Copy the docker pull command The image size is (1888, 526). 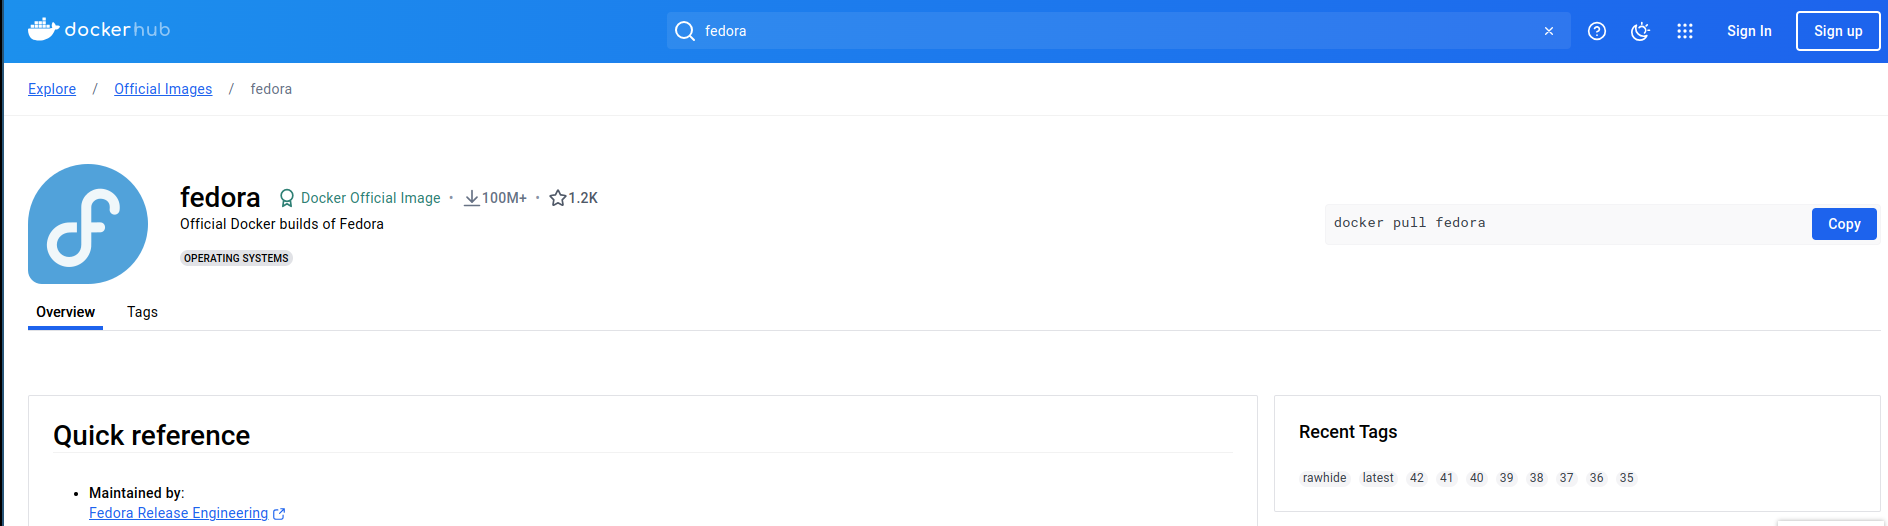tap(1844, 224)
